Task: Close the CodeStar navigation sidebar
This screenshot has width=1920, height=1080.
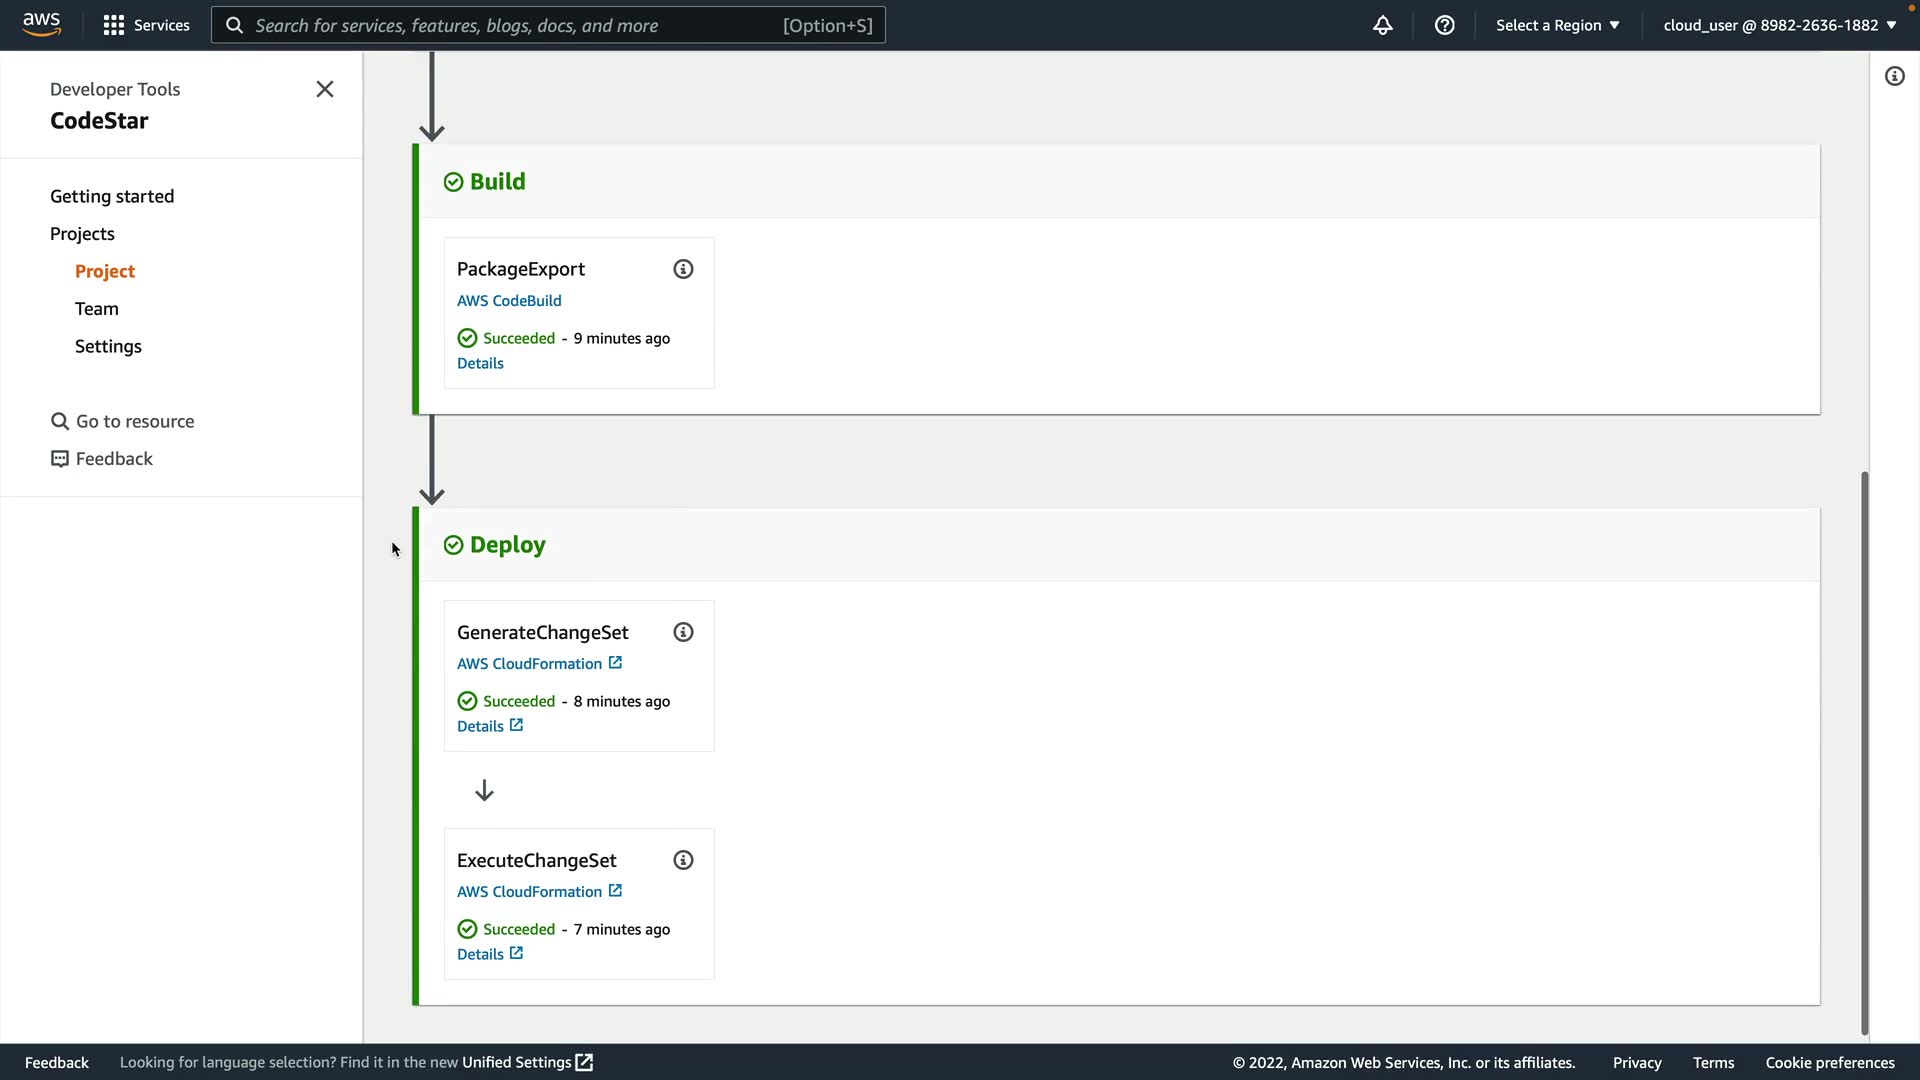Action: pyautogui.click(x=325, y=89)
